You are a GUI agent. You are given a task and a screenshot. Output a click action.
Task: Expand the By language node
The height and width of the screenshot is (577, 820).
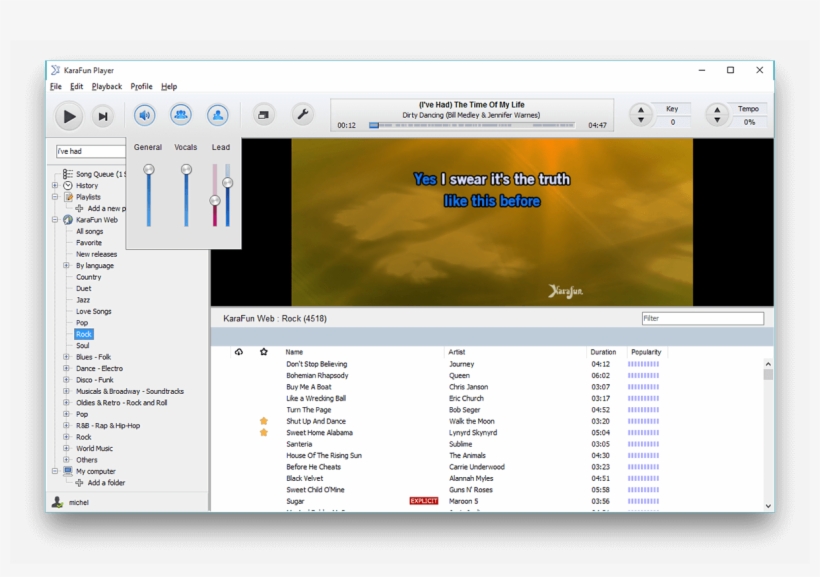coord(66,265)
